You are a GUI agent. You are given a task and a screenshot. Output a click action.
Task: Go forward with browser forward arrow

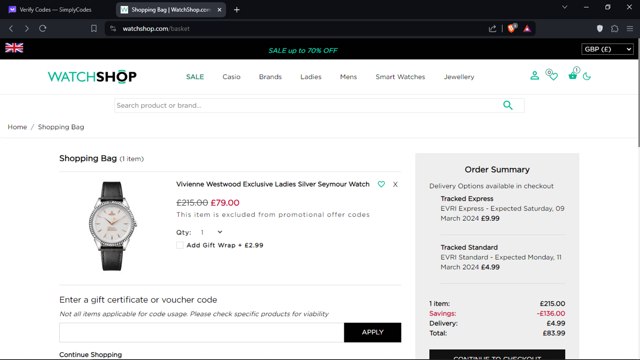point(27,29)
